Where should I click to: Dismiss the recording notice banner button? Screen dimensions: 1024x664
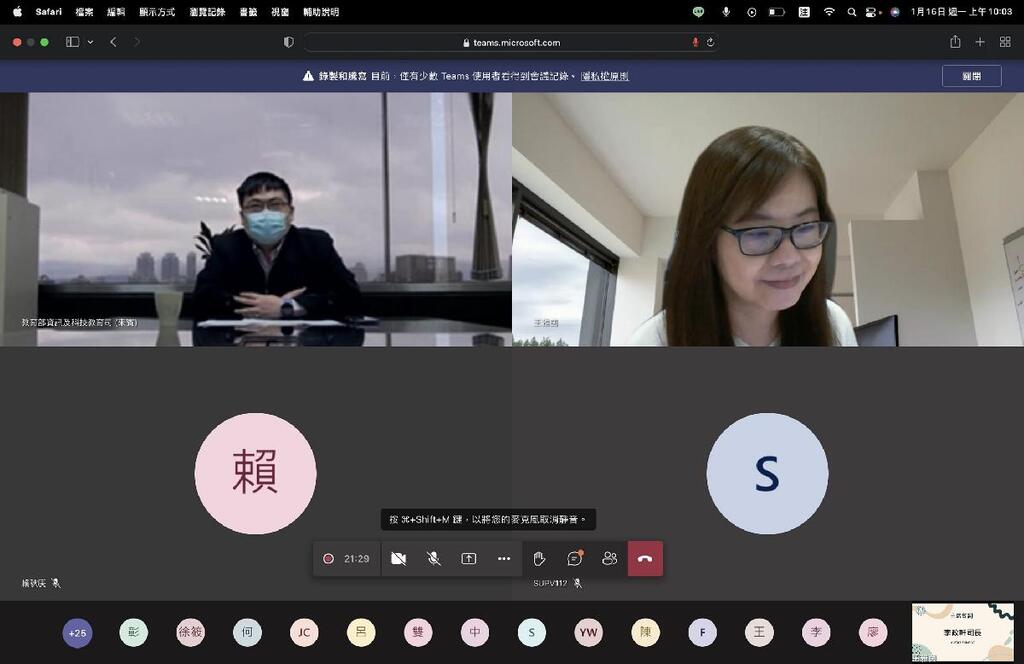point(971,76)
